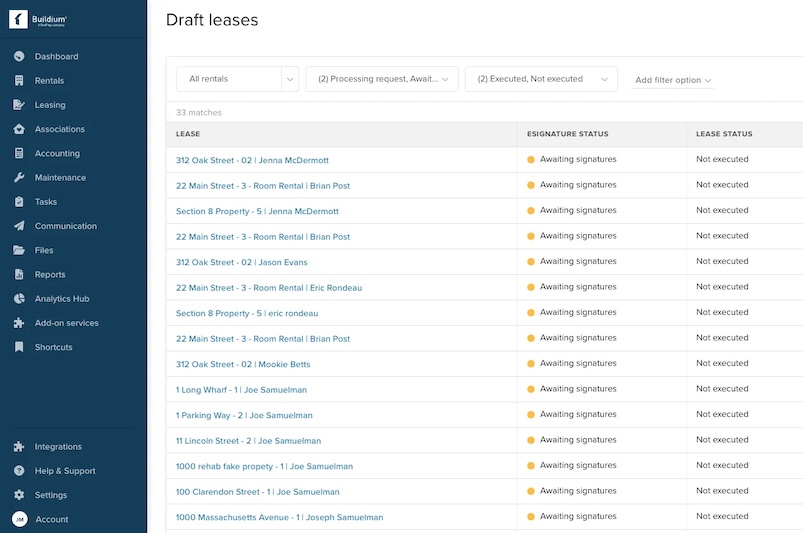Click the Analytics Hub pie chart icon
This screenshot has width=803, height=533.
coord(19,299)
